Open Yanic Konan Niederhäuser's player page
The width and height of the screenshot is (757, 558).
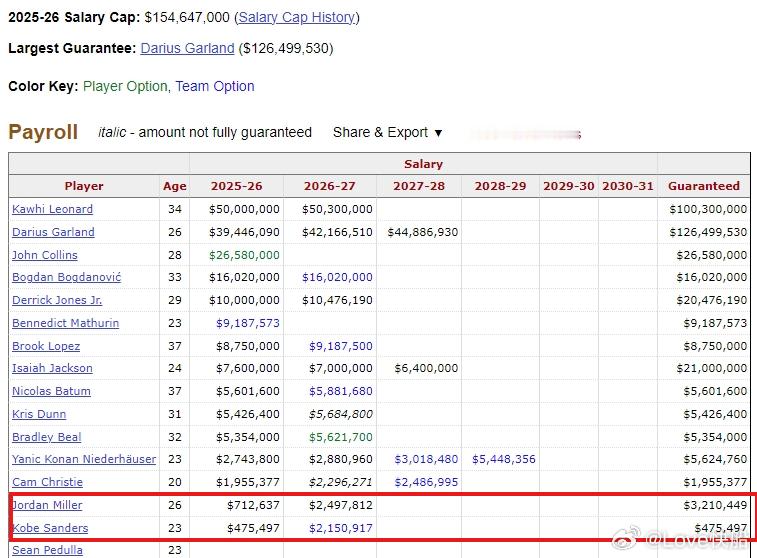(84, 459)
